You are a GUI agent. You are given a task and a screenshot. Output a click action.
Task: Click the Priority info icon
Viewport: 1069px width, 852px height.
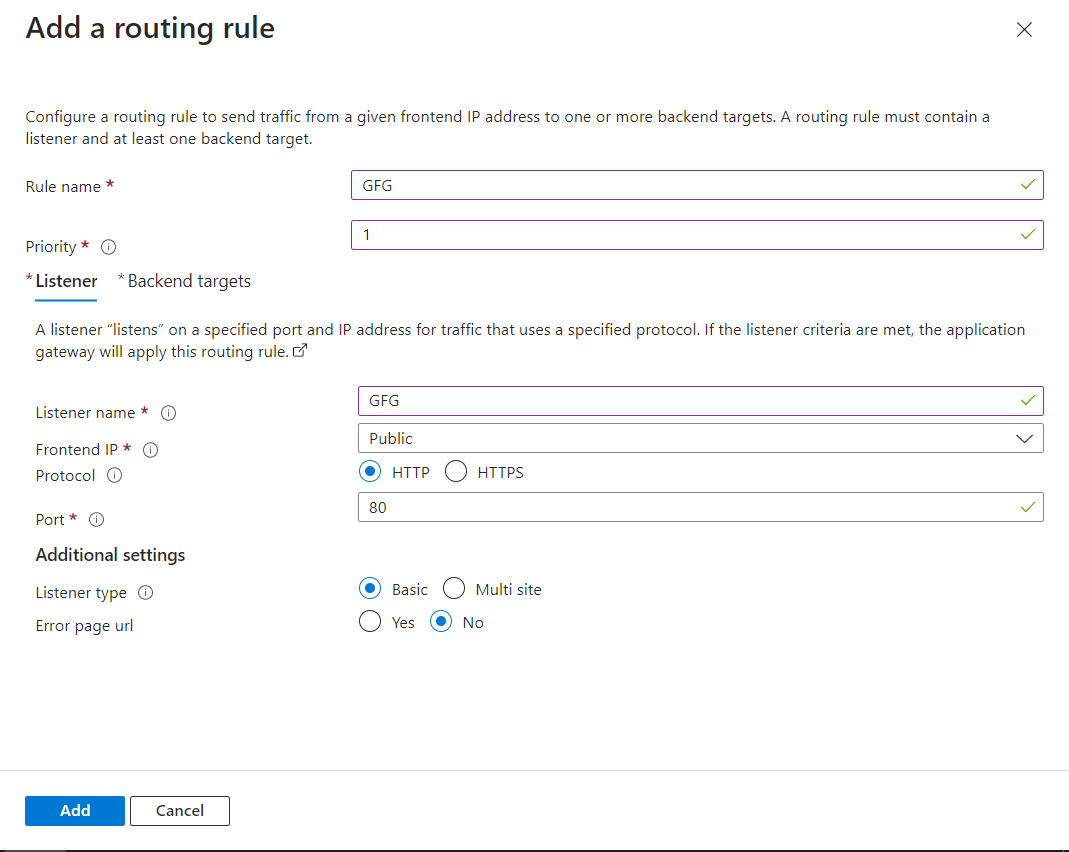pyautogui.click(x=109, y=247)
